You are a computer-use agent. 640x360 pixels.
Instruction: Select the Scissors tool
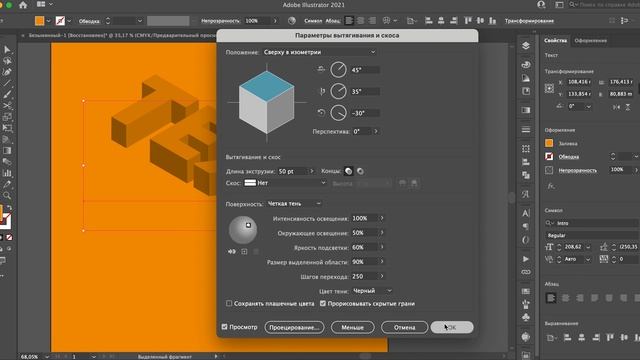click(7, 106)
